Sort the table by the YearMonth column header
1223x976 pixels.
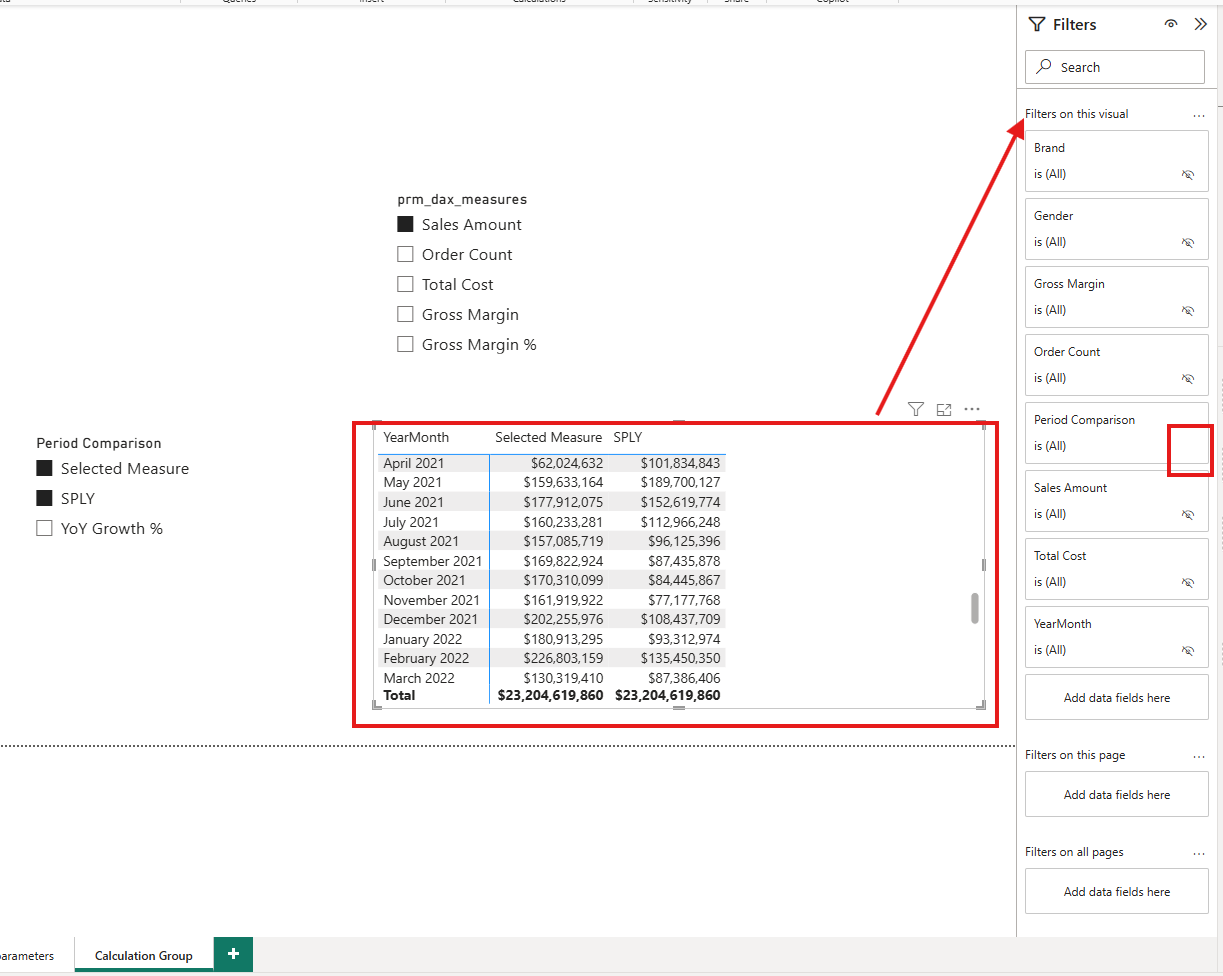point(416,438)
